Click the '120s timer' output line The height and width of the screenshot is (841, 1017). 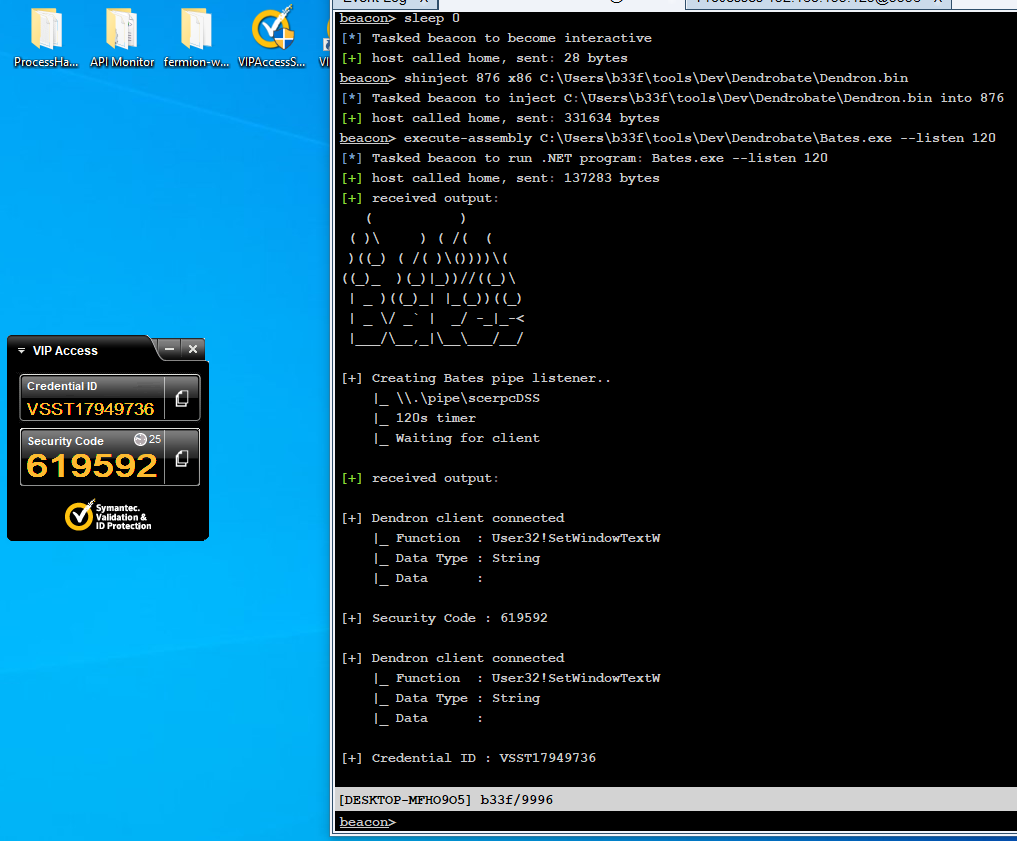click(425, 418)
